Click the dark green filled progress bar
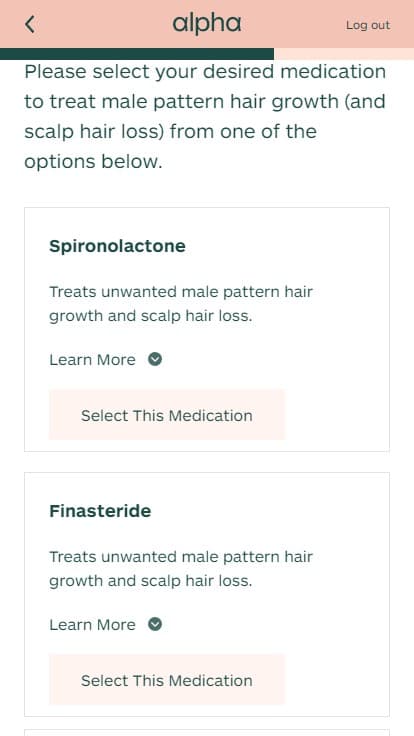The image size is (414, 736). pyautogui.click(x=137, y=54)
